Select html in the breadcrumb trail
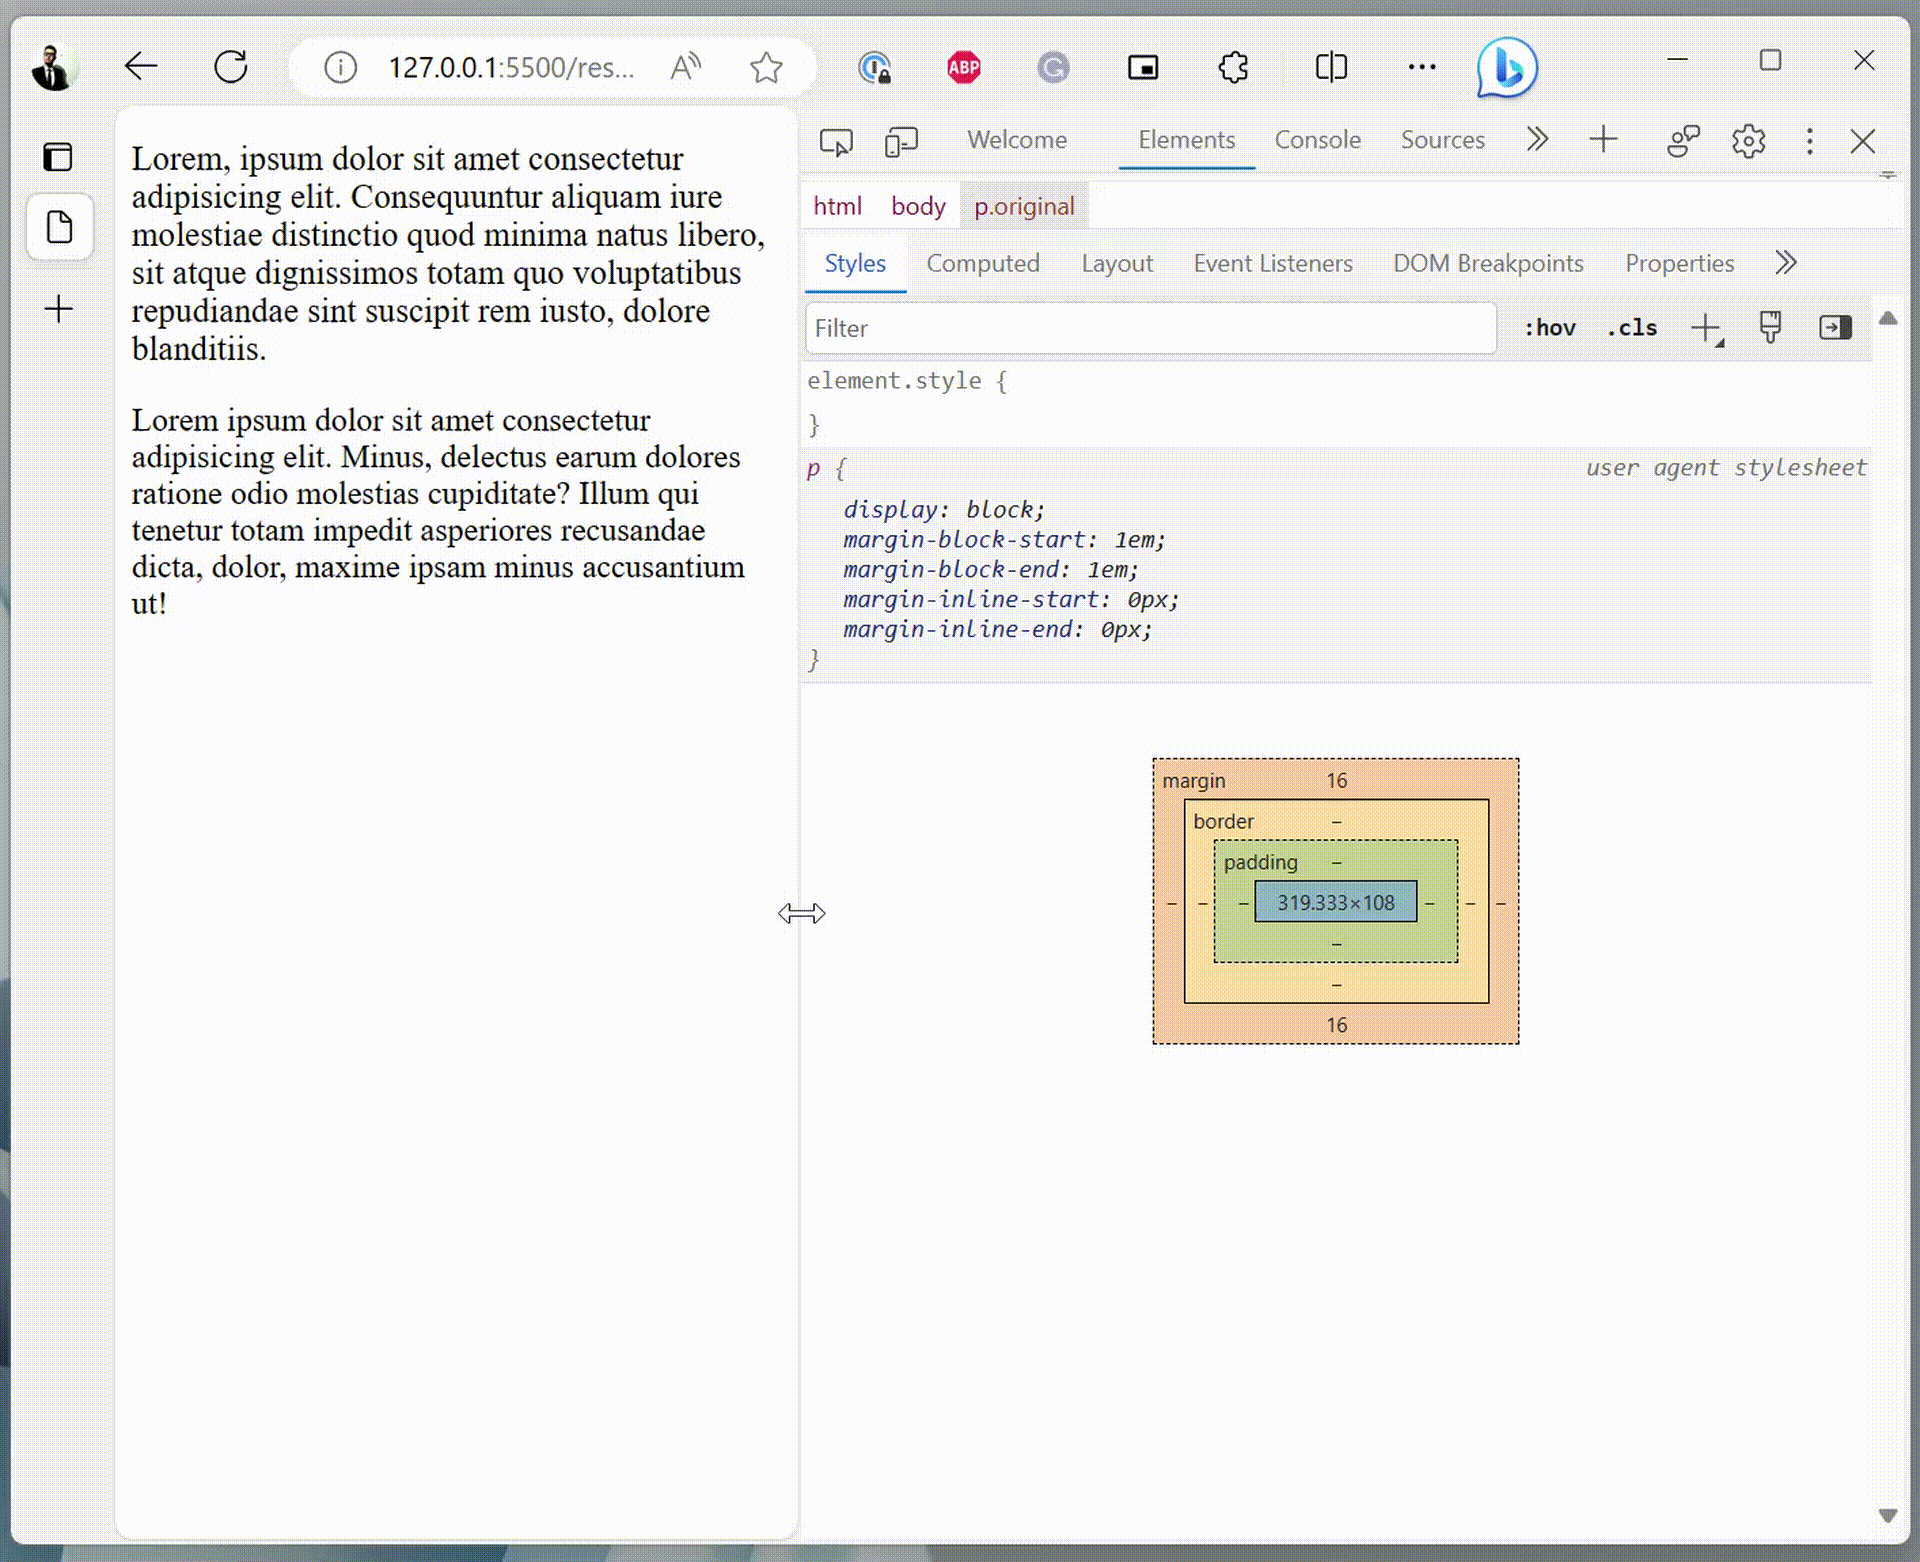Image resolution: width=1920 pixels, height=1562 pixels. click(837, 206)
